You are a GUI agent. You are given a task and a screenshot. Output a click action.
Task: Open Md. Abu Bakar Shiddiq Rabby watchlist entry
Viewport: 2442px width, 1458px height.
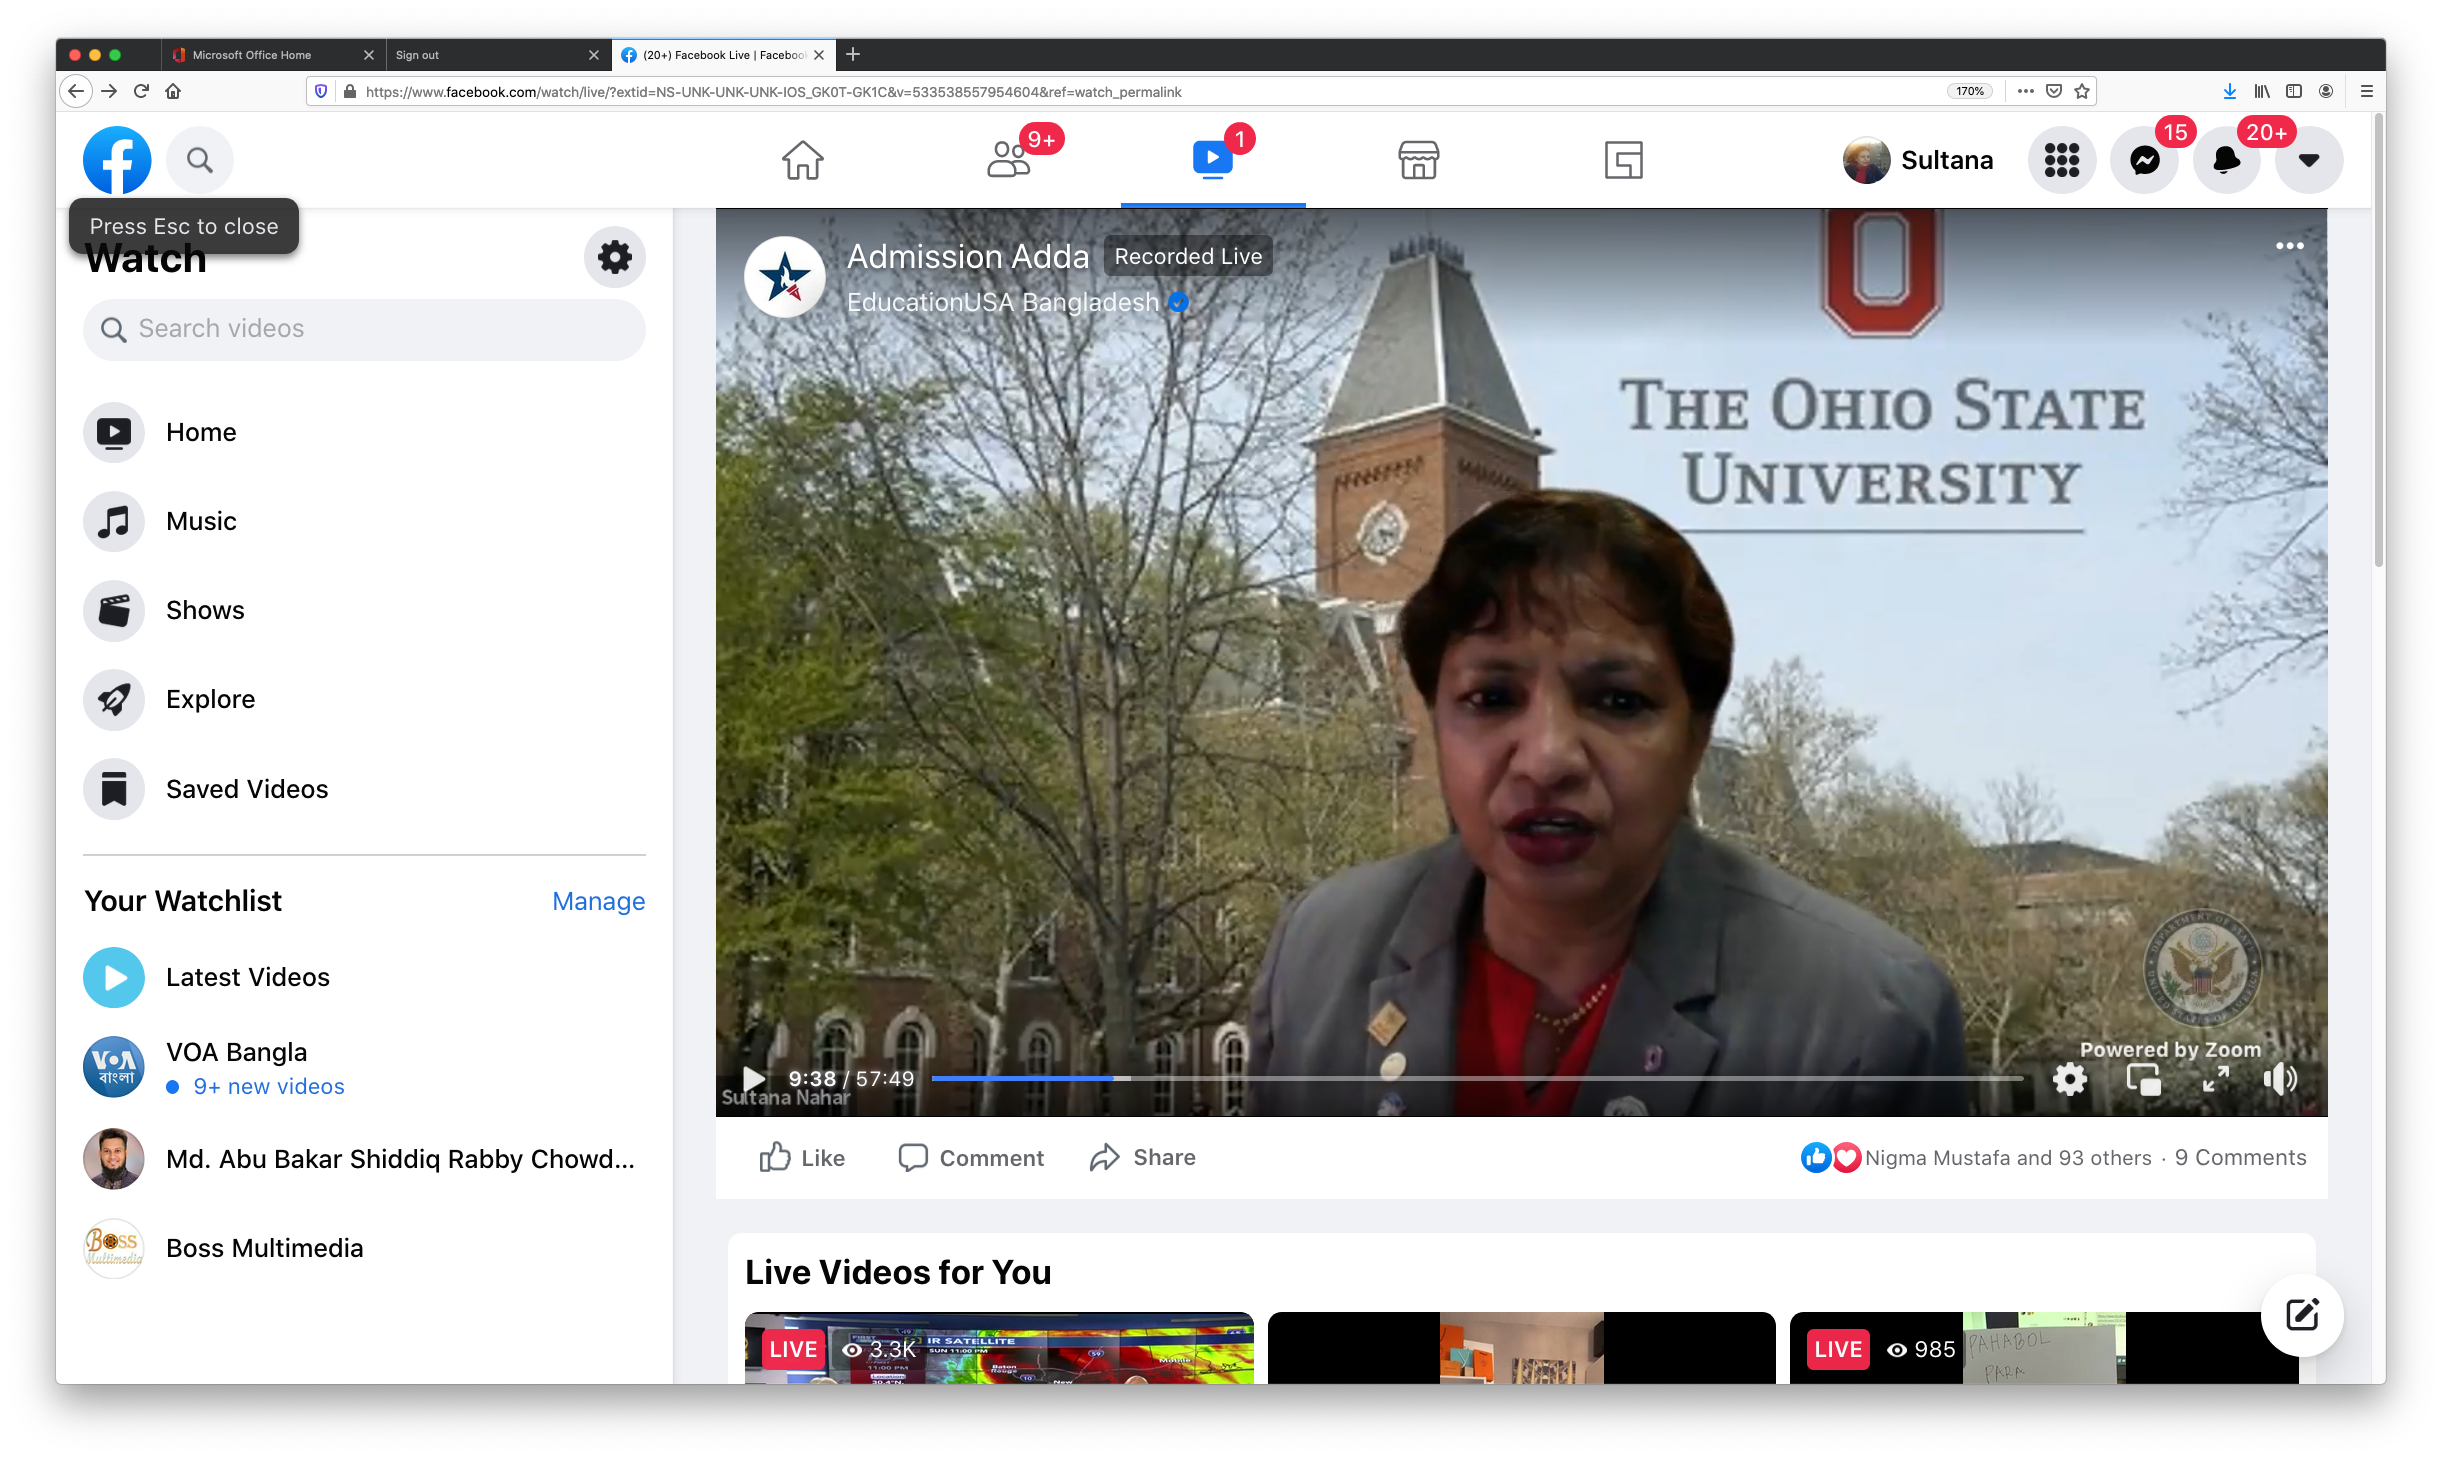pos(364,1159)
